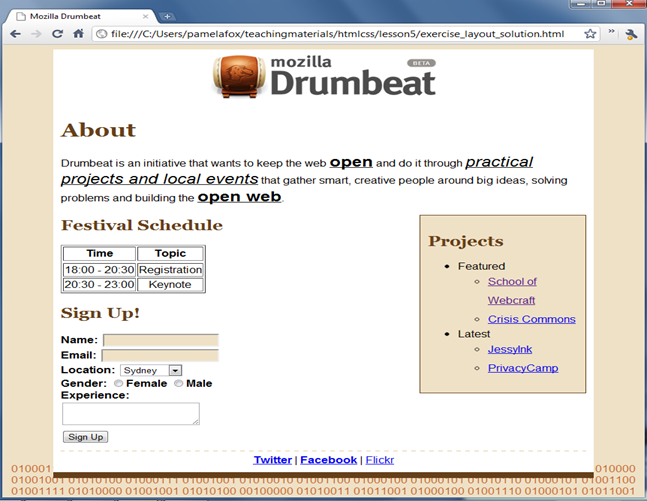Click the Registration table cell
Screen dimensions: 647x501
coord(170,270)
